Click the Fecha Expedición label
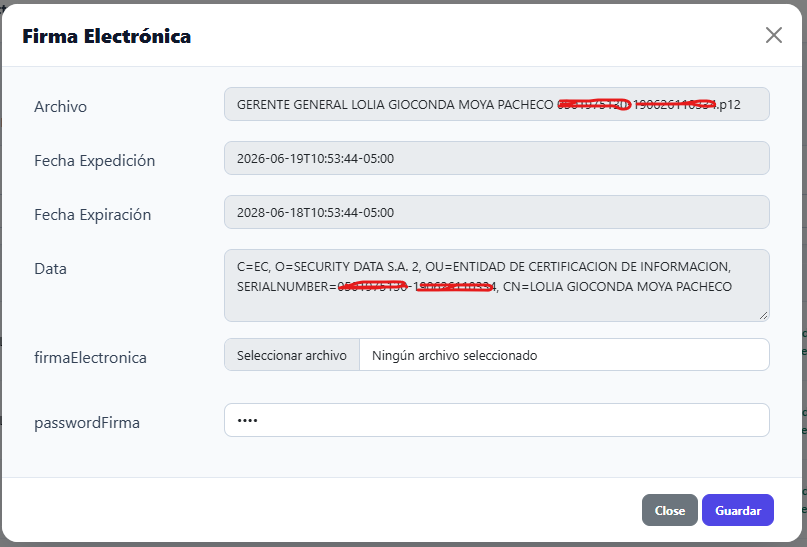807x547 pixels. (x=95, y=161)
